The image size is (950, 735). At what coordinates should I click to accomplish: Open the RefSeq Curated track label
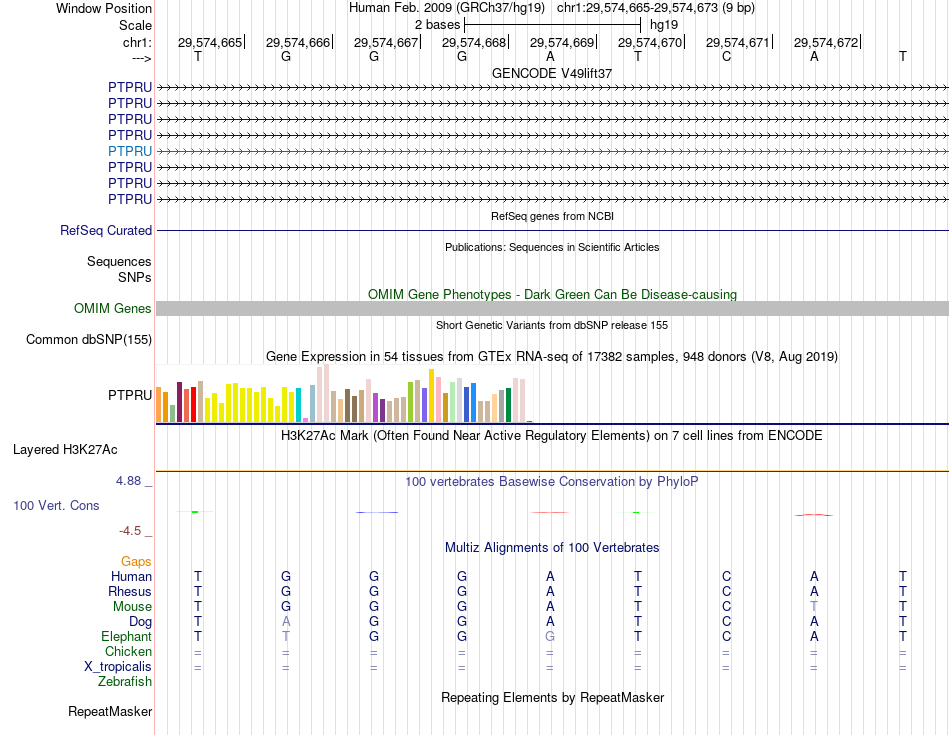point(106,230)
